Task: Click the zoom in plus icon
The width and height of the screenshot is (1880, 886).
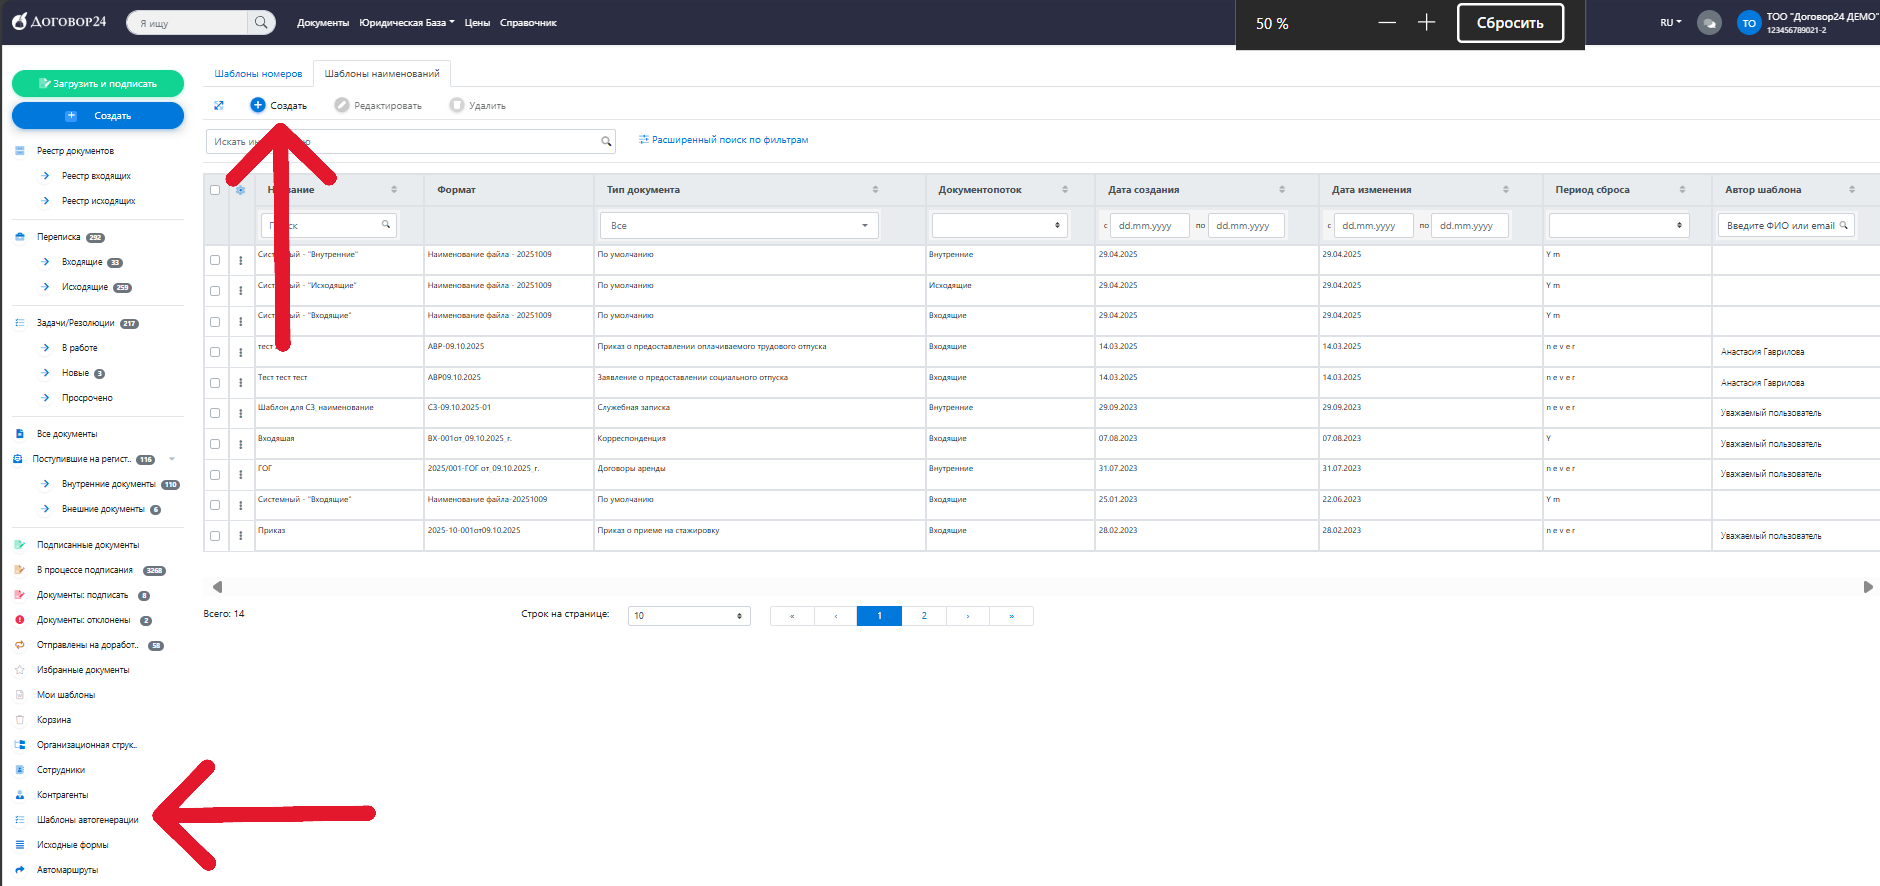Action: point(1426,23)
